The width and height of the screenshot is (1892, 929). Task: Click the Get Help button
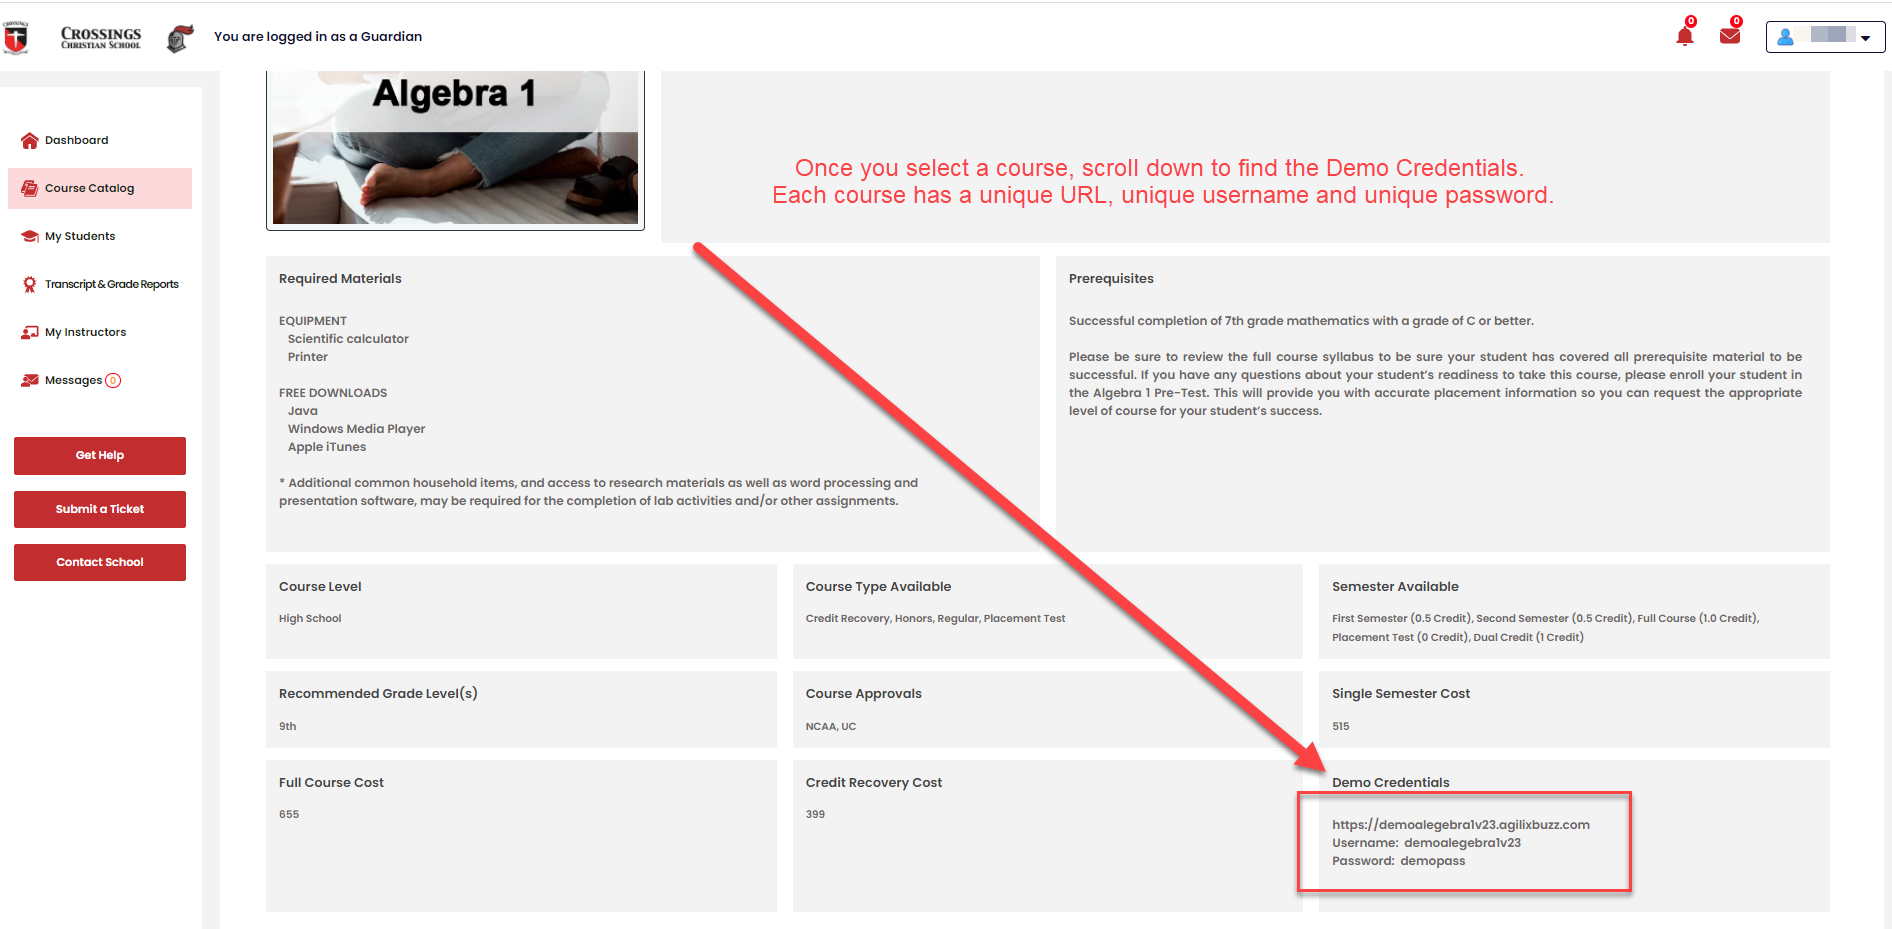tap(100, 455)
